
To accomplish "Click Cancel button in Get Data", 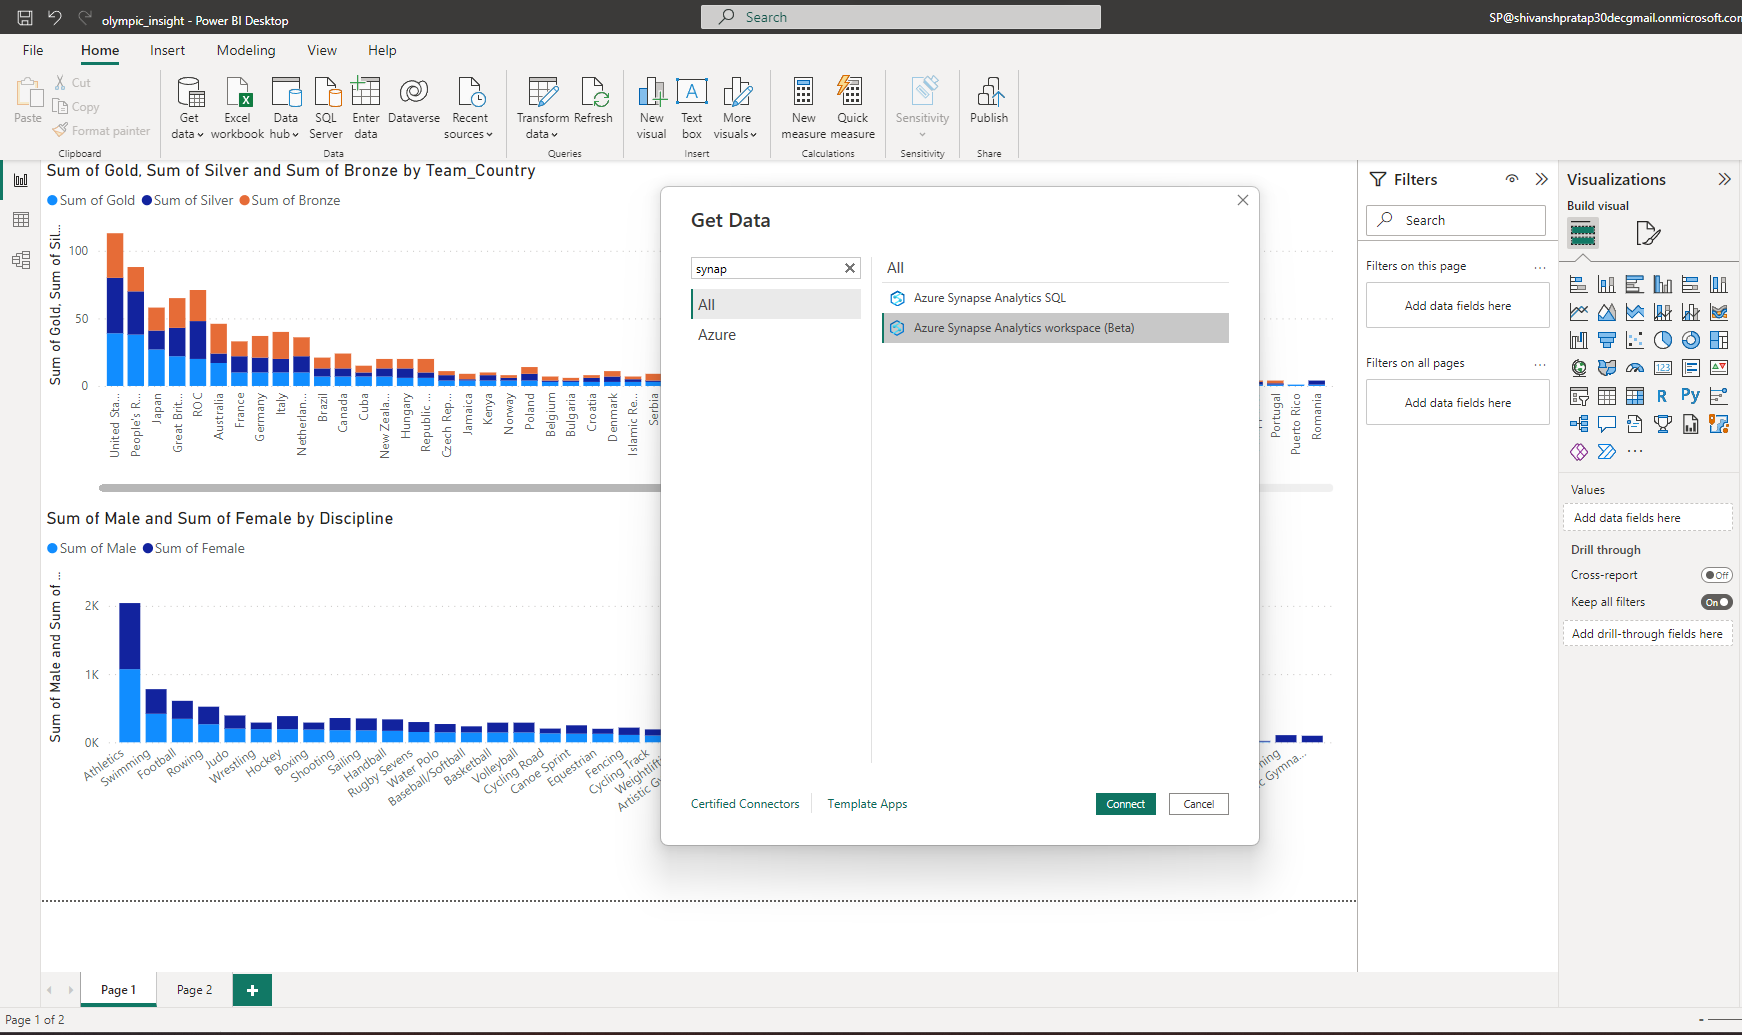I will (x=1199, y=804).
